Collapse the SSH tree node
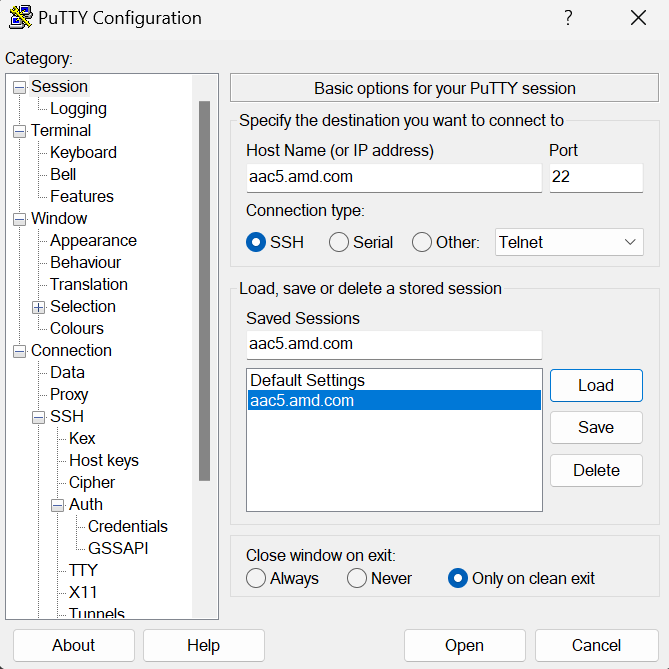669x669 pixels. click(x=38, y=417)
